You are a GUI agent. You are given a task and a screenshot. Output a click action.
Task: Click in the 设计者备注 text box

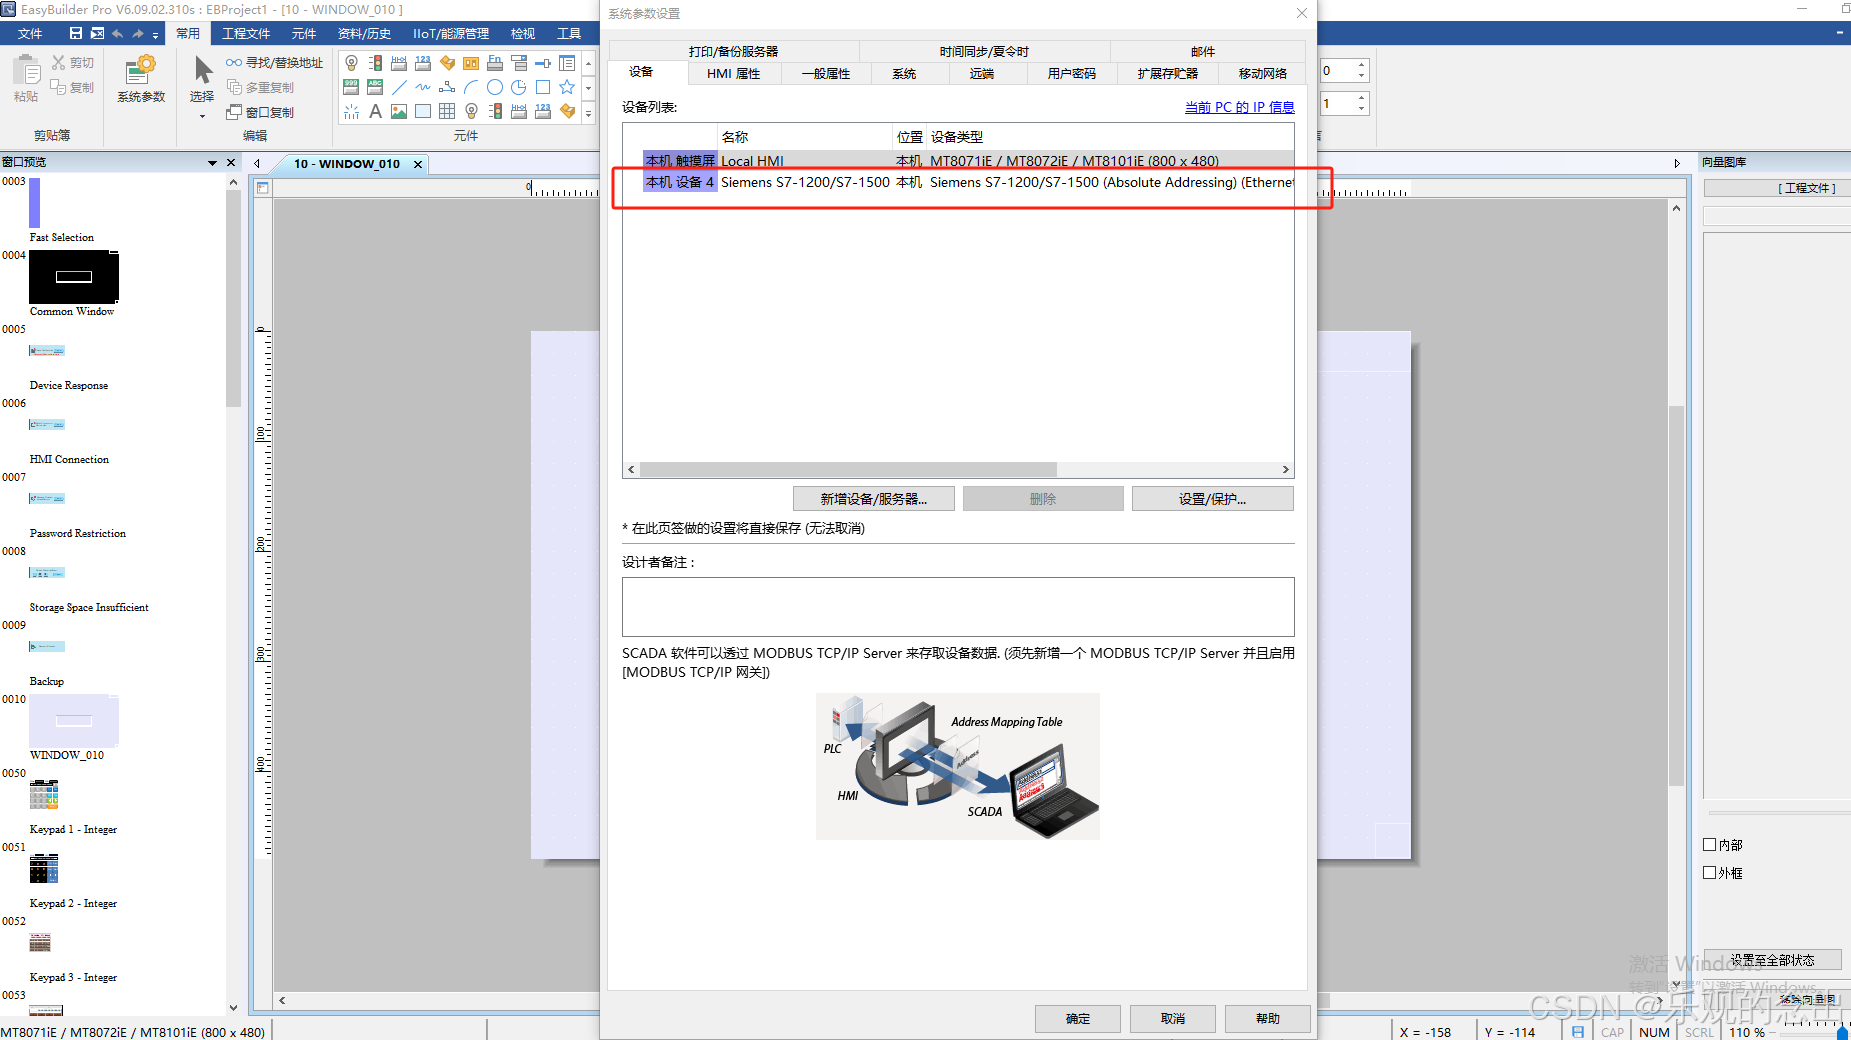point(958,606)
